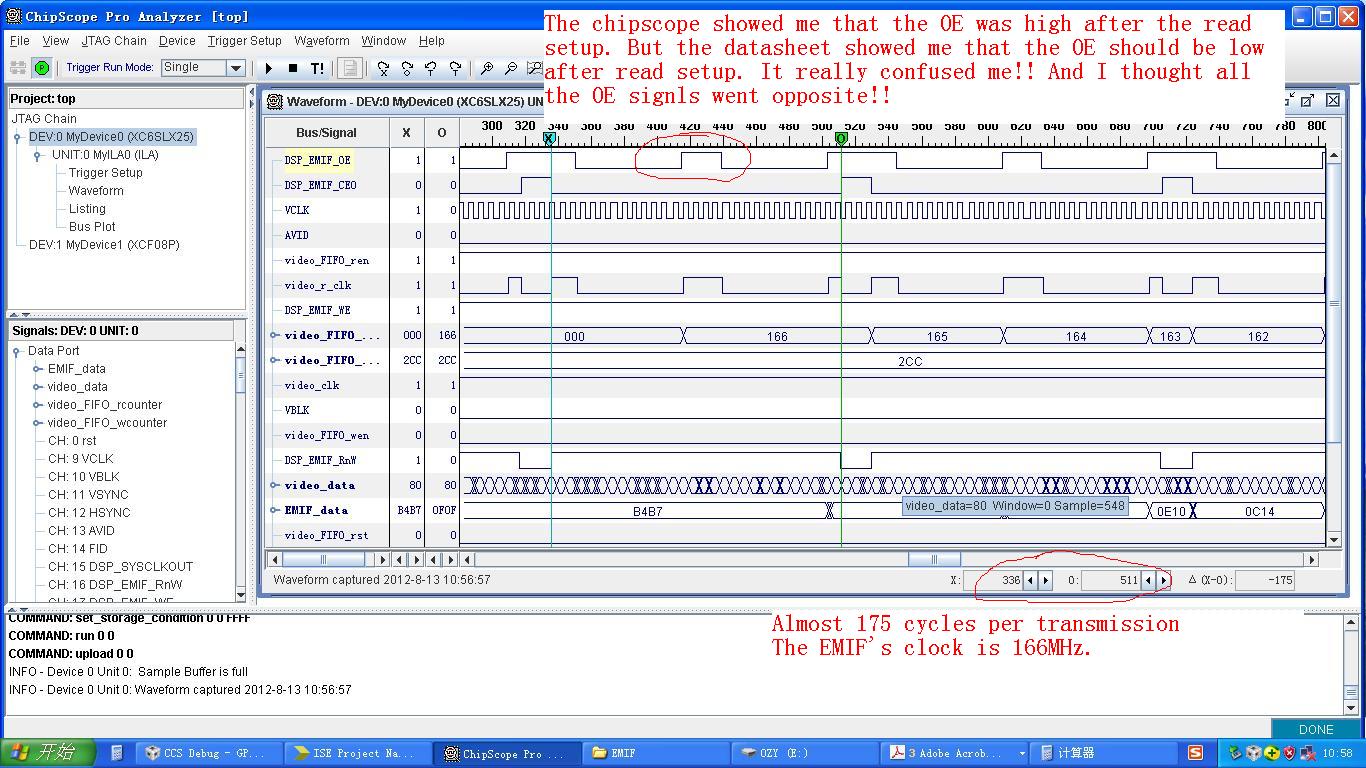
Task: Click the waveform vertical scrollbar down arrow
Action: pos(1333,540)
